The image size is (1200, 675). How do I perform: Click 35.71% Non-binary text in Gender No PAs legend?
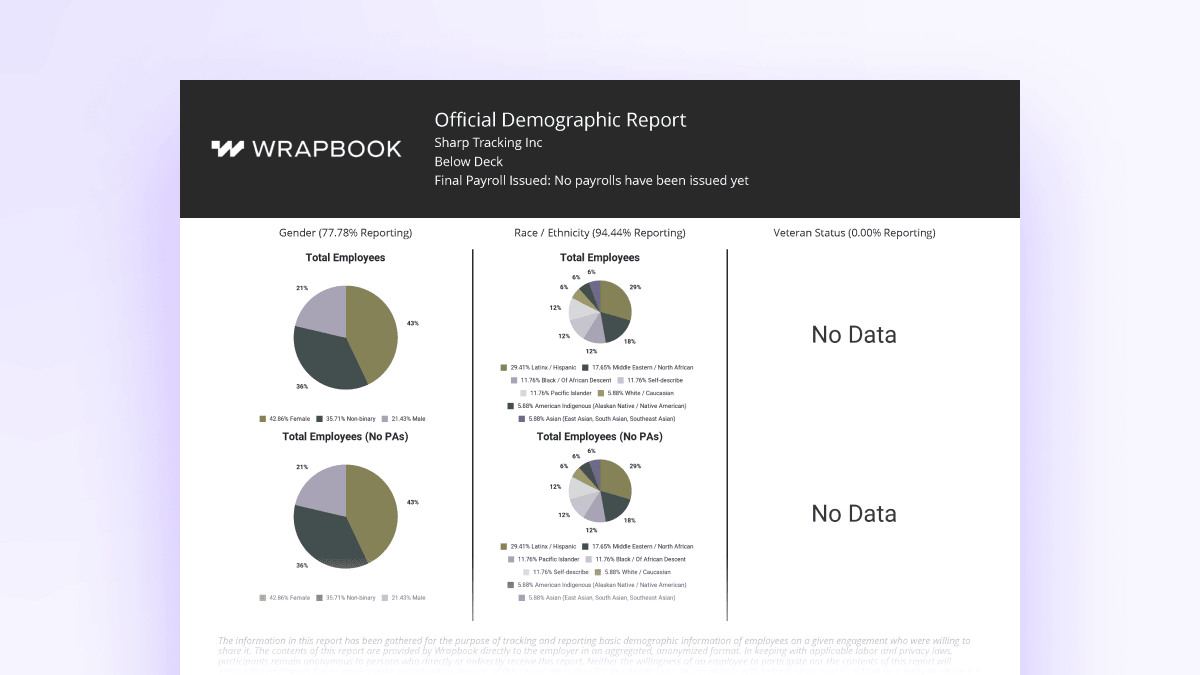pyautogui.click(x=351, y=598)
